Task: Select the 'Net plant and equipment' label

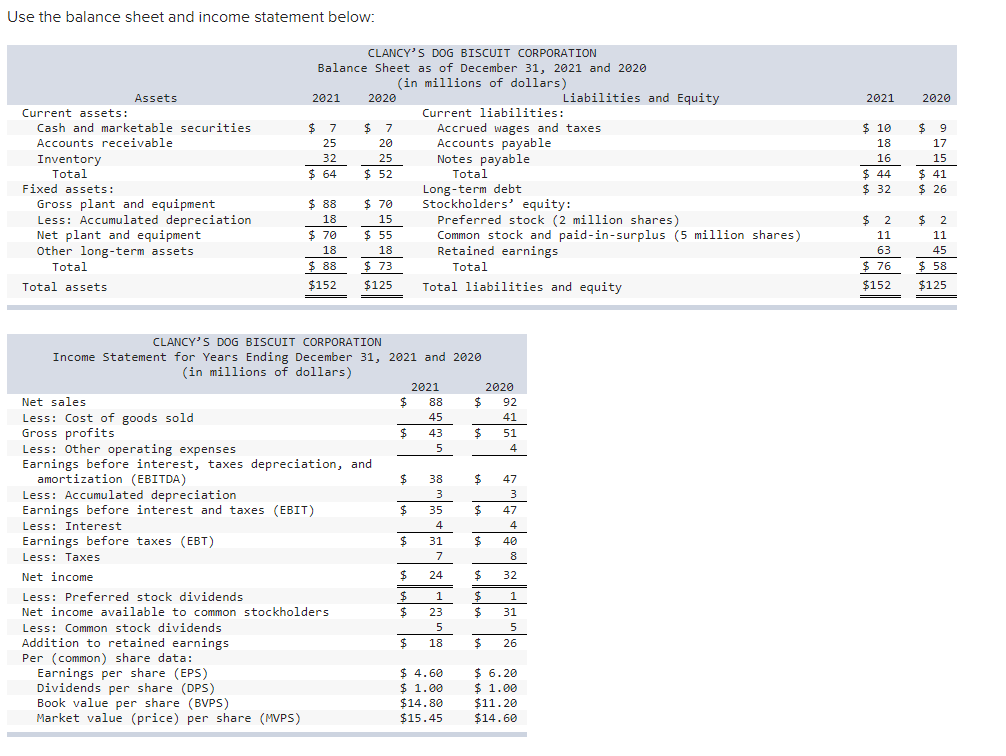Action: tap(119, 235)
